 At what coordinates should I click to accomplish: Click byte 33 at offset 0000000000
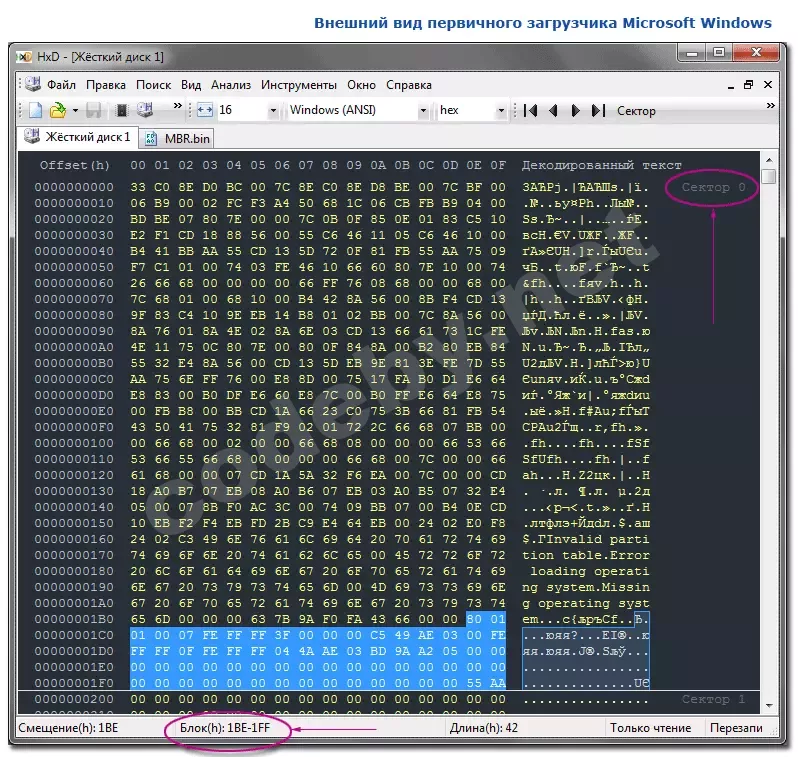pyautogui.click(x=137, y=187)
